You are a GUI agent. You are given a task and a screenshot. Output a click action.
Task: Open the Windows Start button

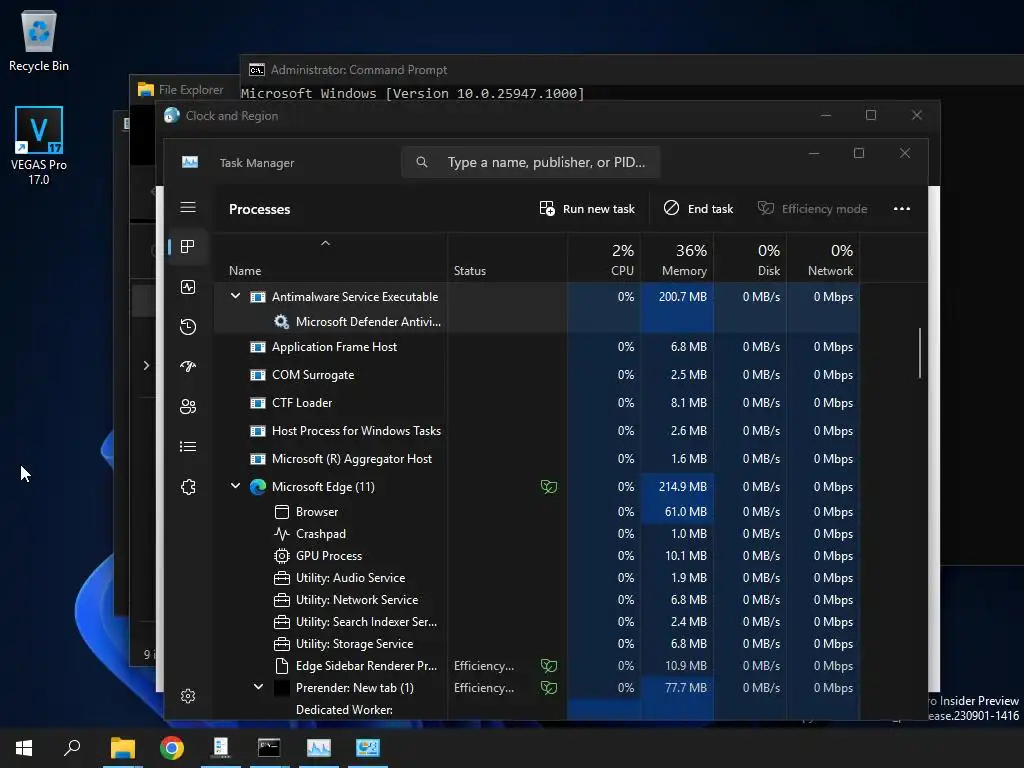click(24, 748)
